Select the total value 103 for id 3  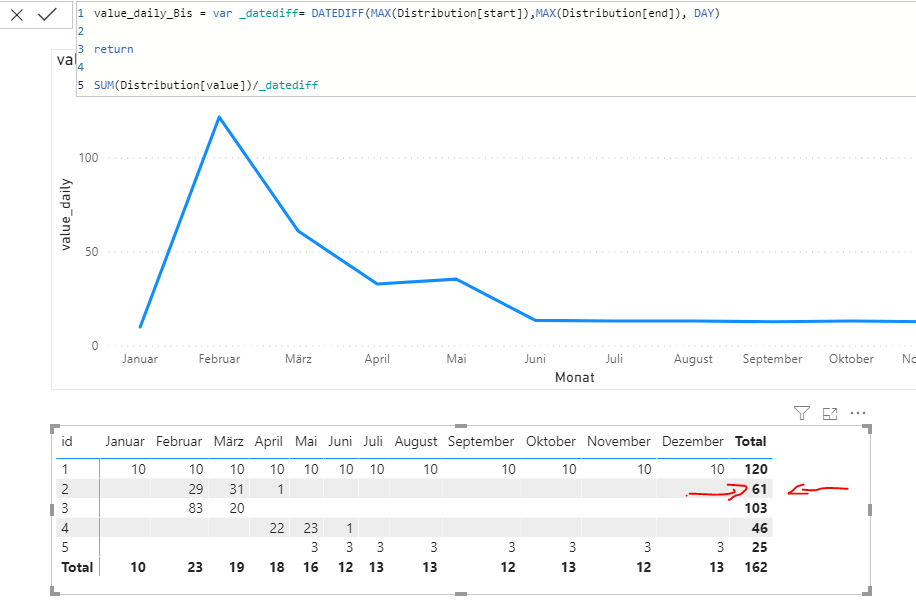(756, 508)
